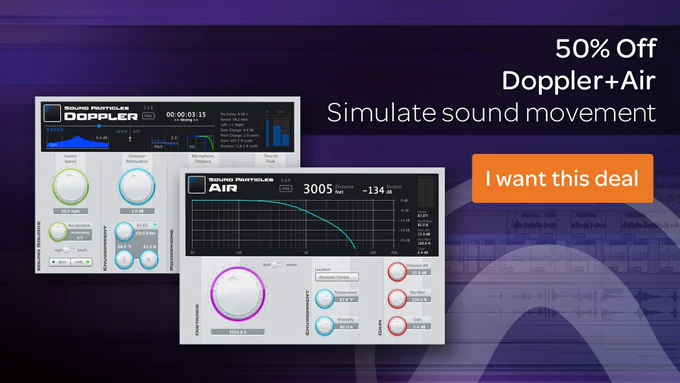
Task: Adjust the temperature knob under Air EQ in Doppler
Action: 124,259
